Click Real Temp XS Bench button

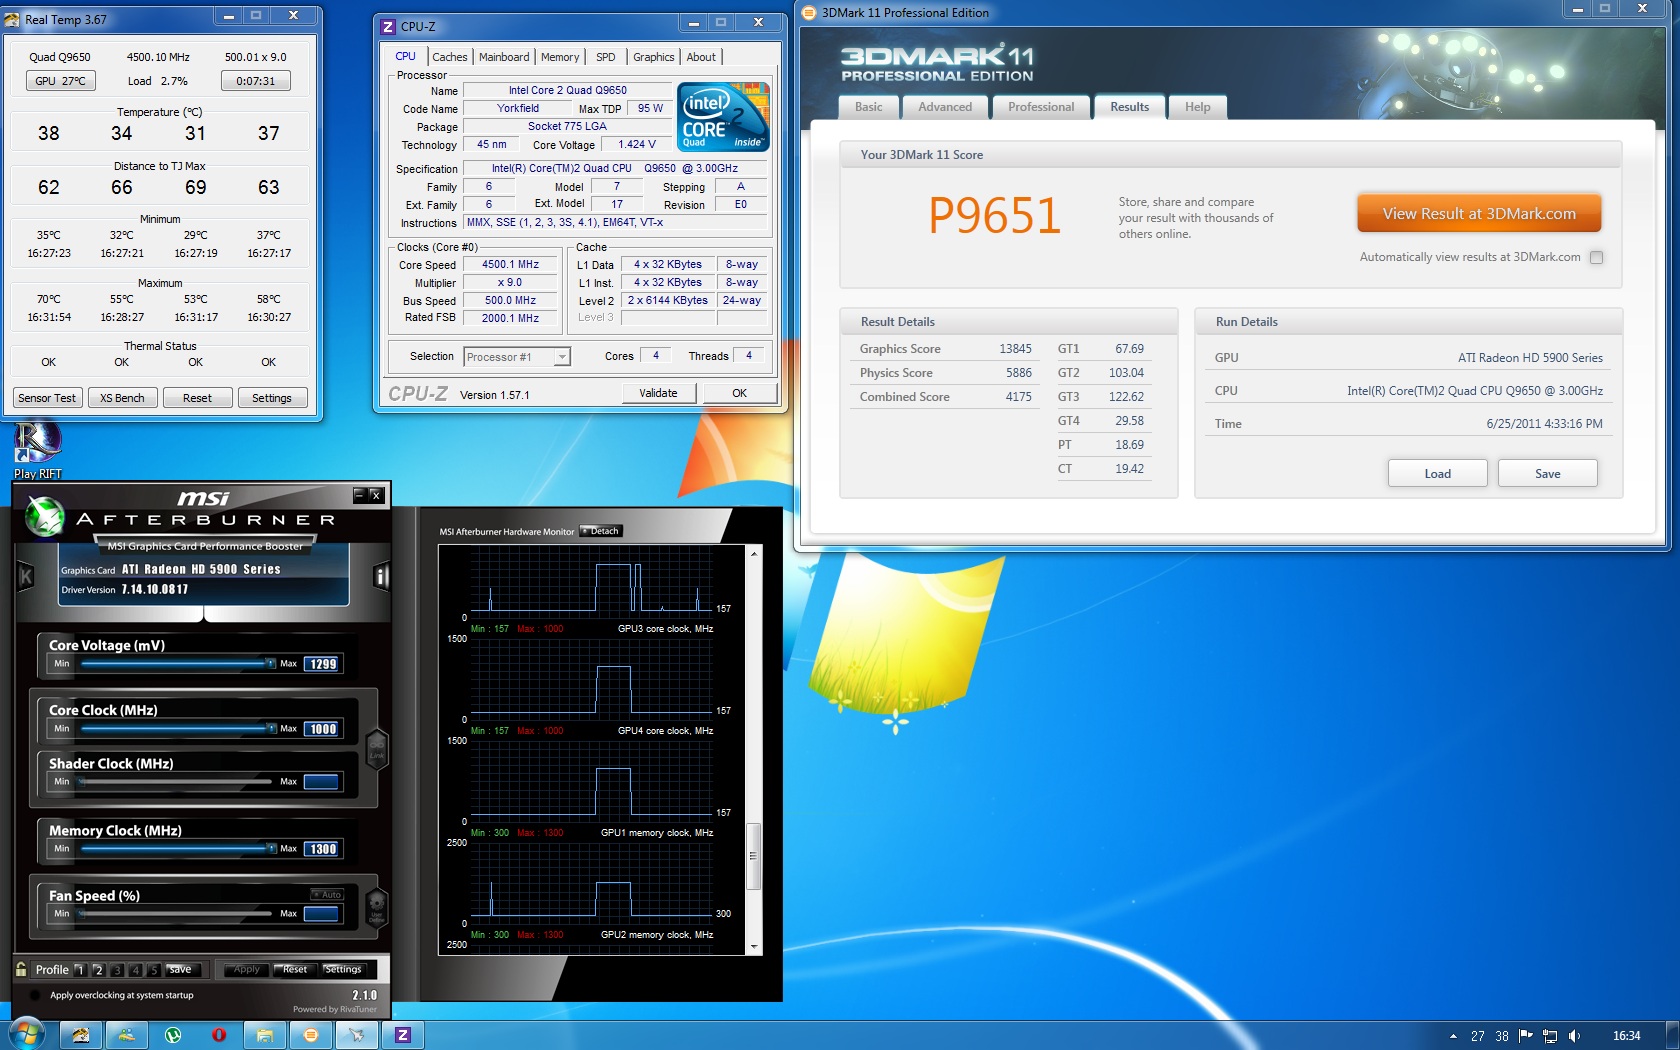click(x=122, y=398)
